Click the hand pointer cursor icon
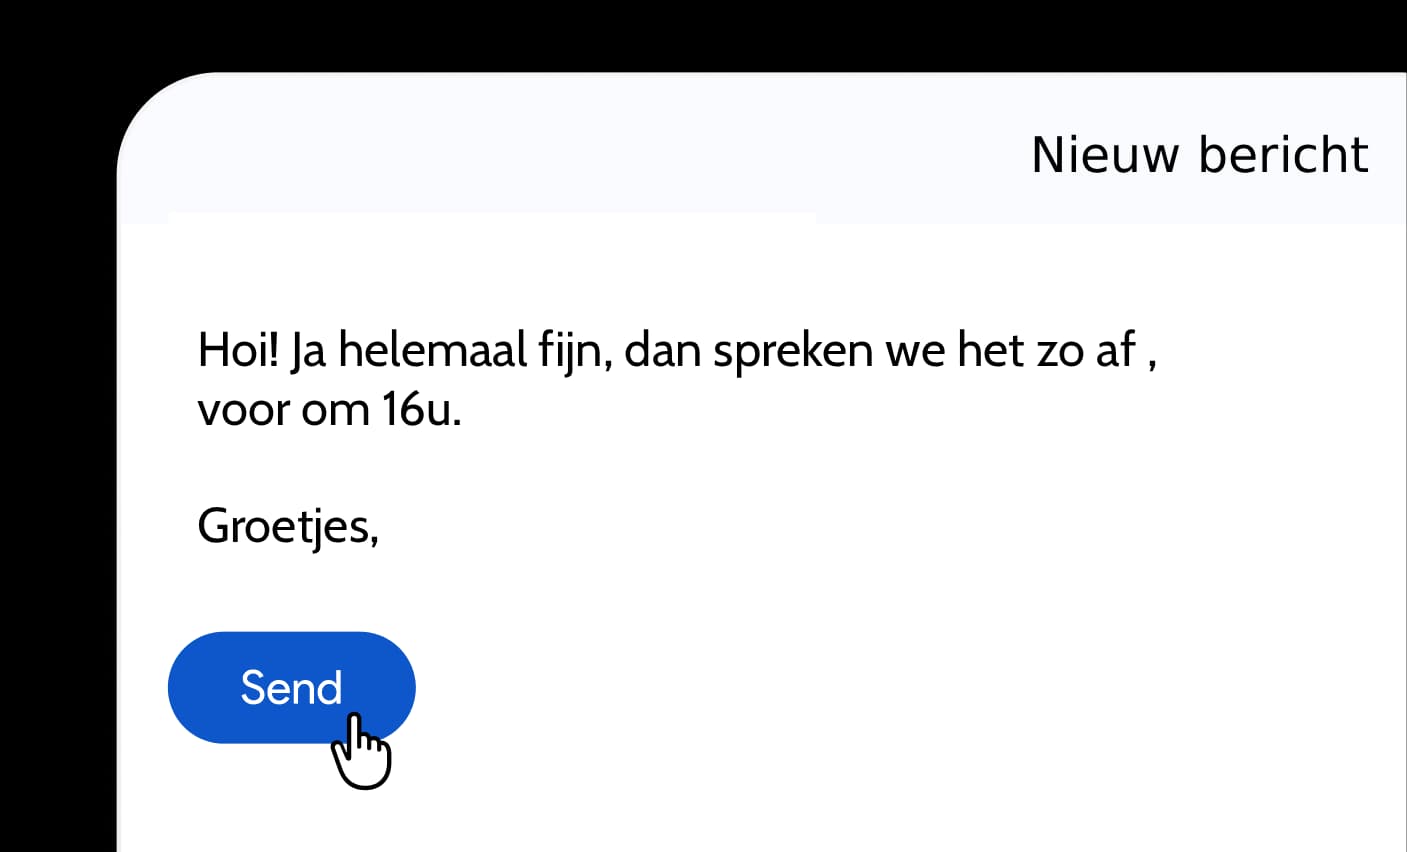Image resolution: width=1407 pixels, height=852 pixels. point(361,751)
